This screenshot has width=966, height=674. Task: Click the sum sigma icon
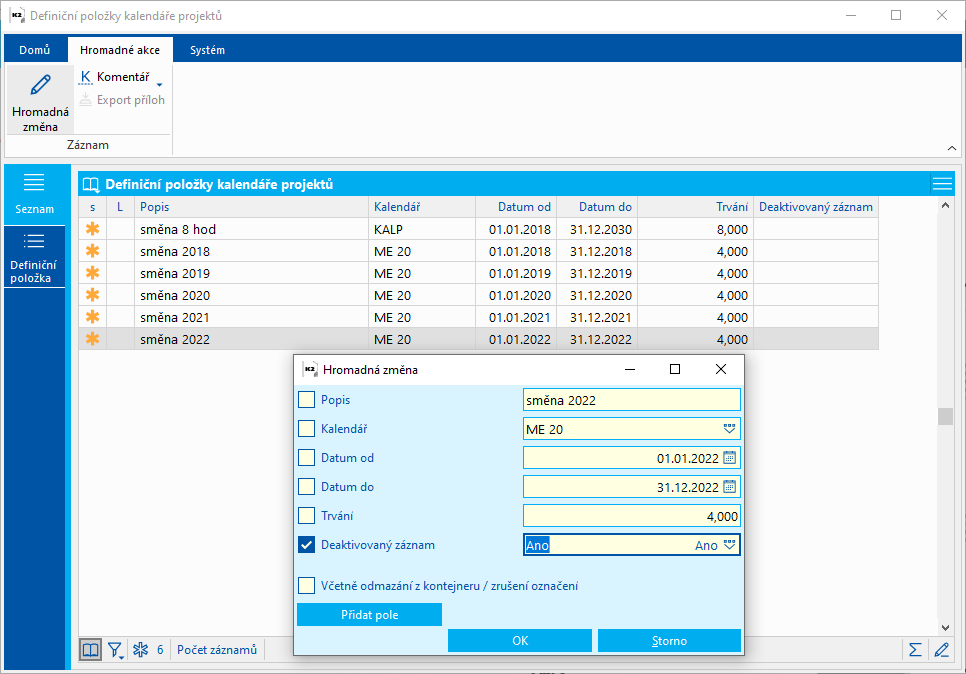coord(915,650)
